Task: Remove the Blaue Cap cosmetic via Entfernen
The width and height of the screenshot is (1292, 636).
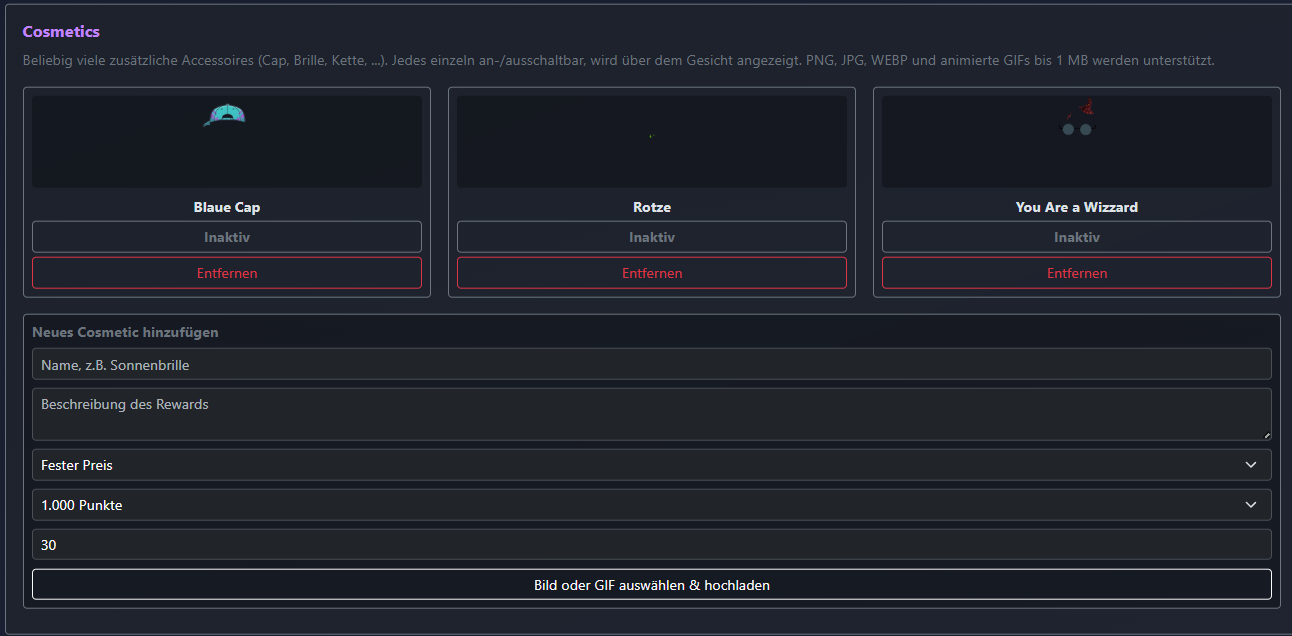Action: click(227, 273)
